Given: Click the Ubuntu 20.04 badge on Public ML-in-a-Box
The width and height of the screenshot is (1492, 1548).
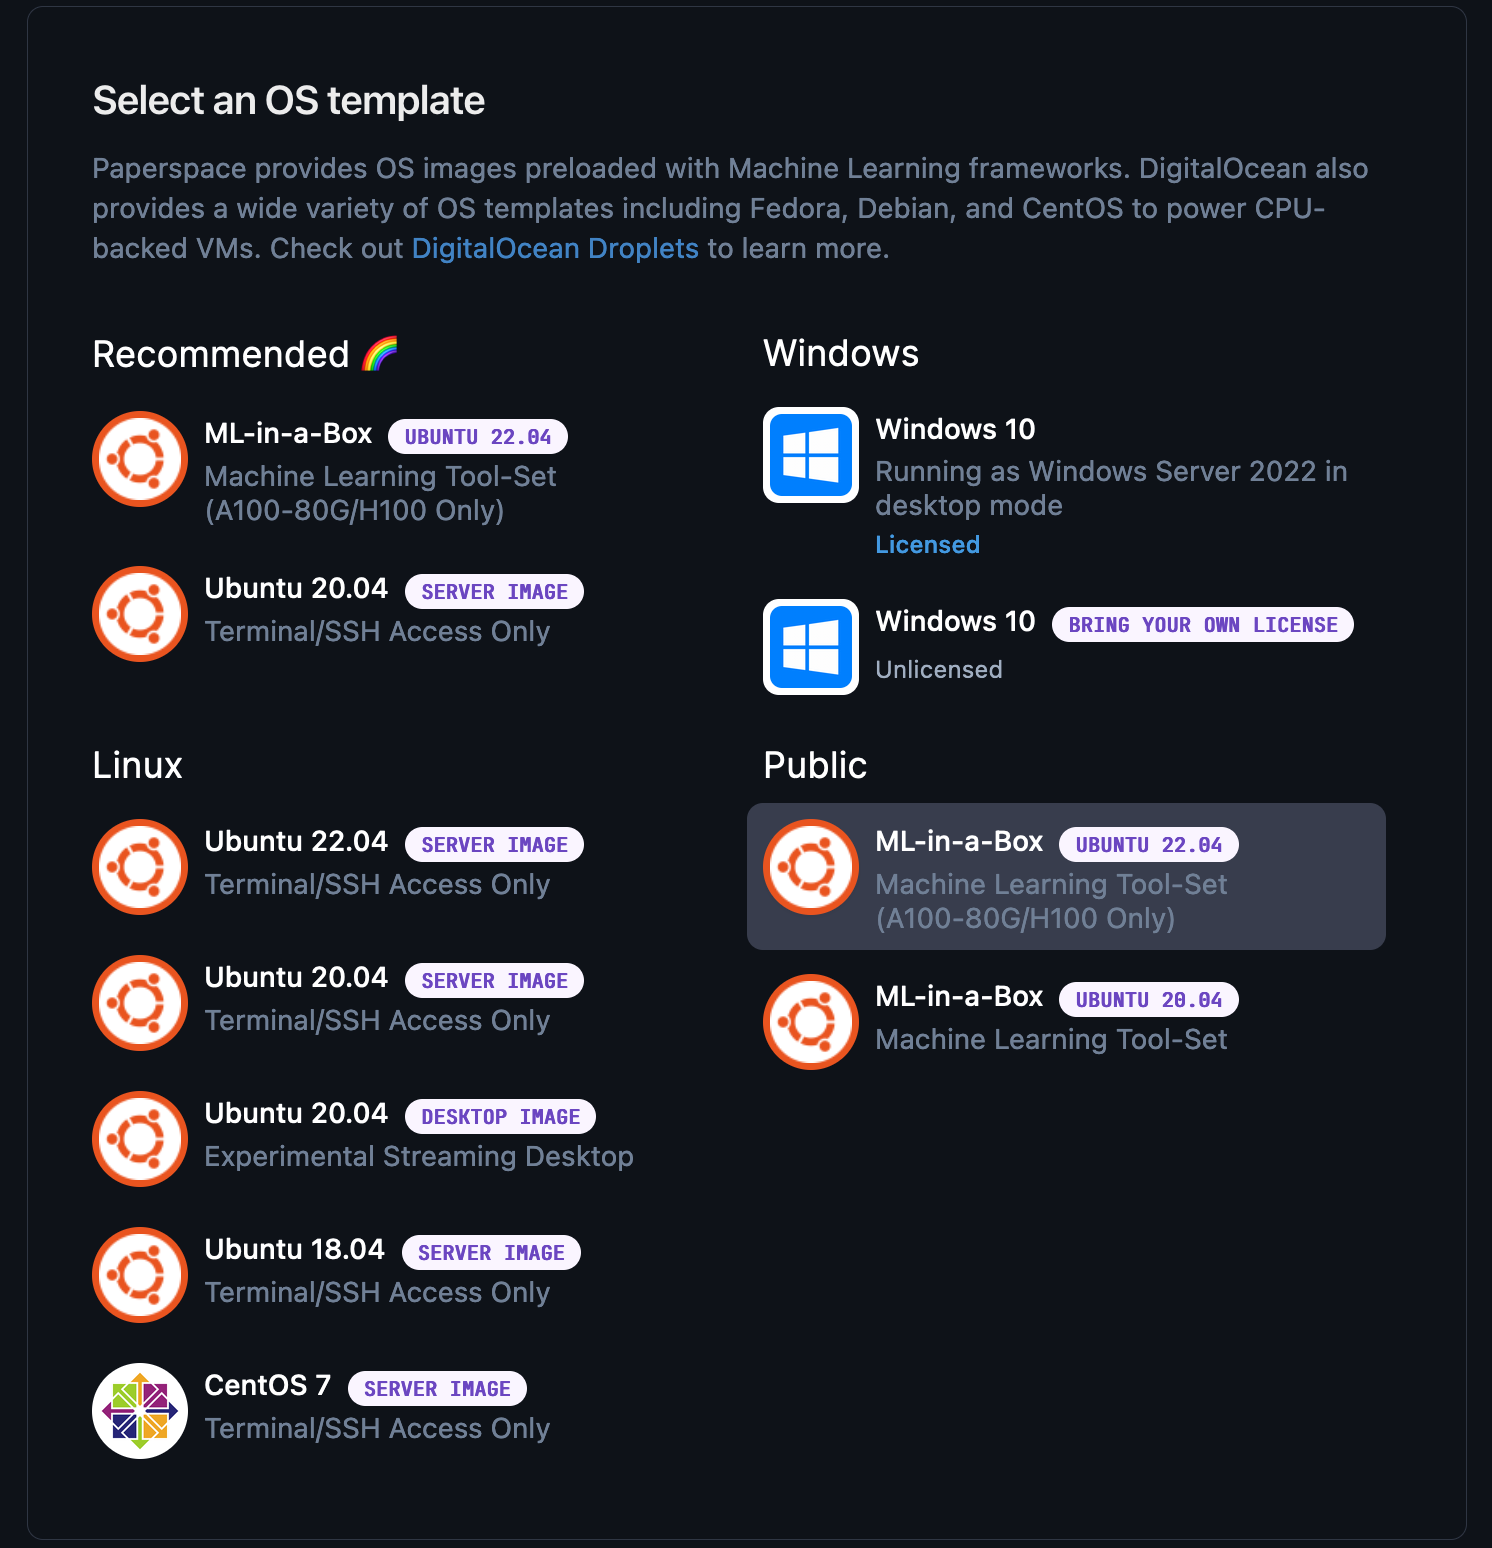Looking at the screenshot, I should coord(1148,1000).
